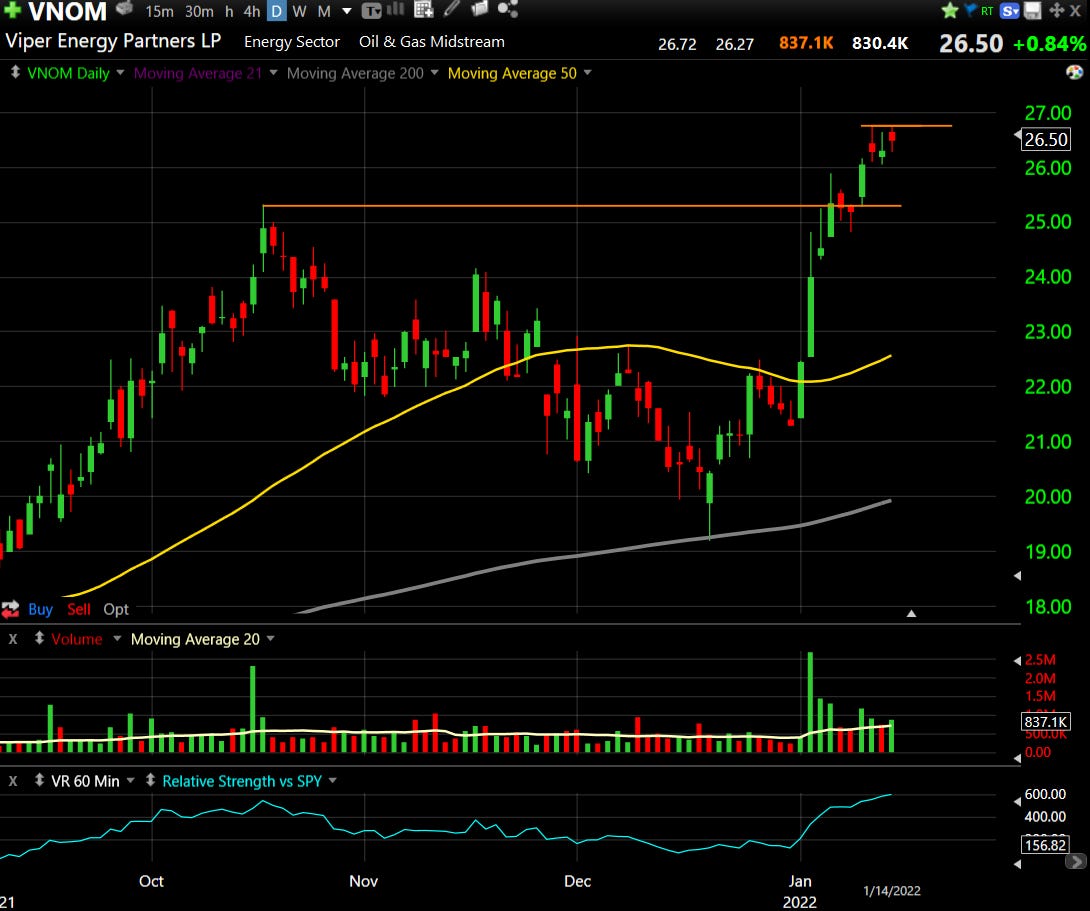Open the Volume dropdown arrow
Viewport: 1090px width, 911px height.
point(117,639)
